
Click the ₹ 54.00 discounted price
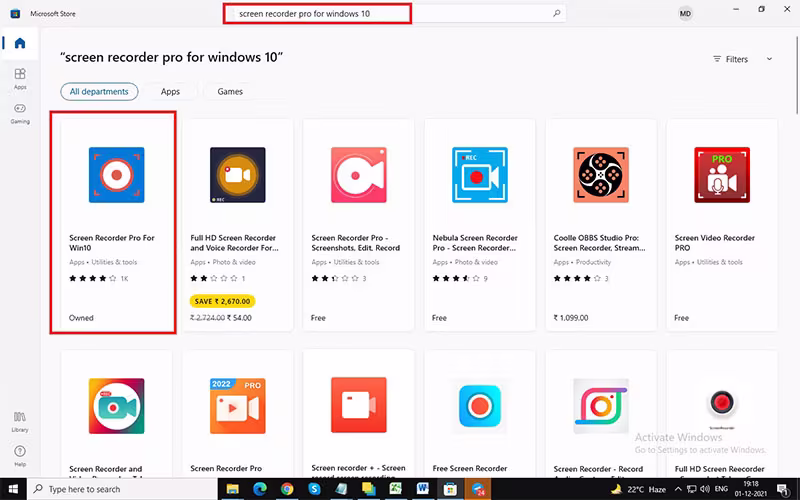click(x=239, y=318)
